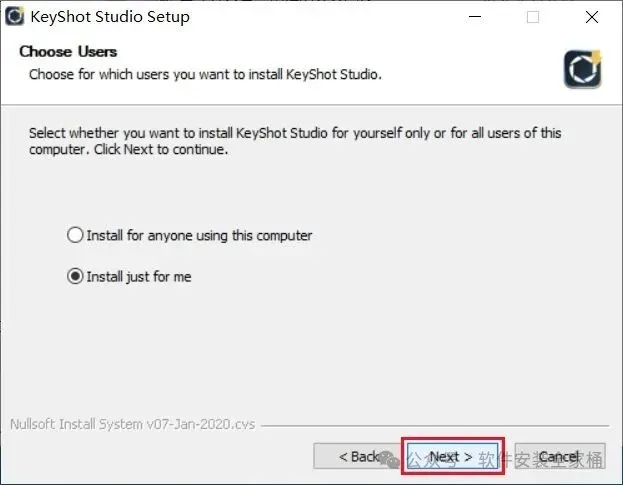The height and width of the screenshot is (485, 623).
Task: Click the 'Choose Users' bold heading
Action: coord(68,52)
